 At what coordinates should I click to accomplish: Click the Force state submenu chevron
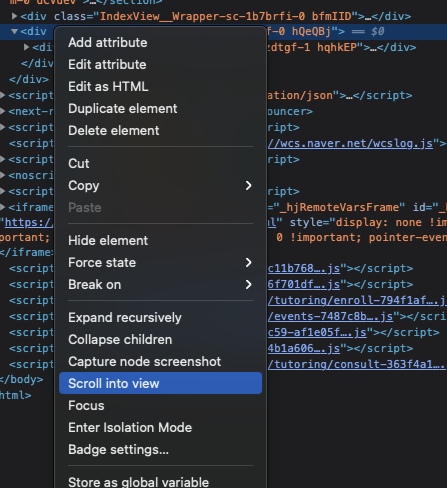click(248, 263)
